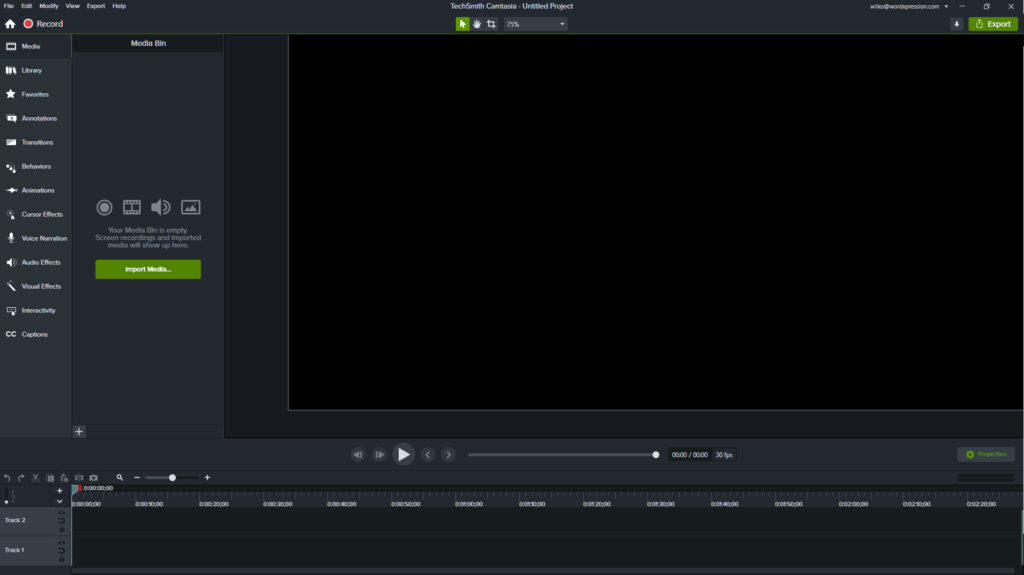Go to next marker with right chevron
Screen dimensions: 1024x575
(x=448, y=455)
